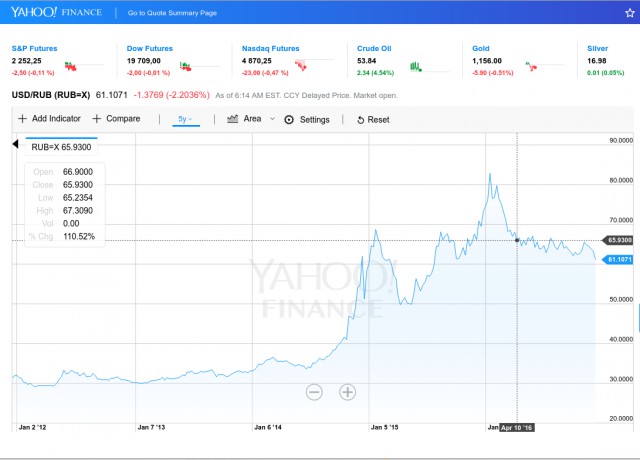Click the Dow Futures mini sparkline chart
This screenshot has height=460, width=640.
click(x=199, y=66)
